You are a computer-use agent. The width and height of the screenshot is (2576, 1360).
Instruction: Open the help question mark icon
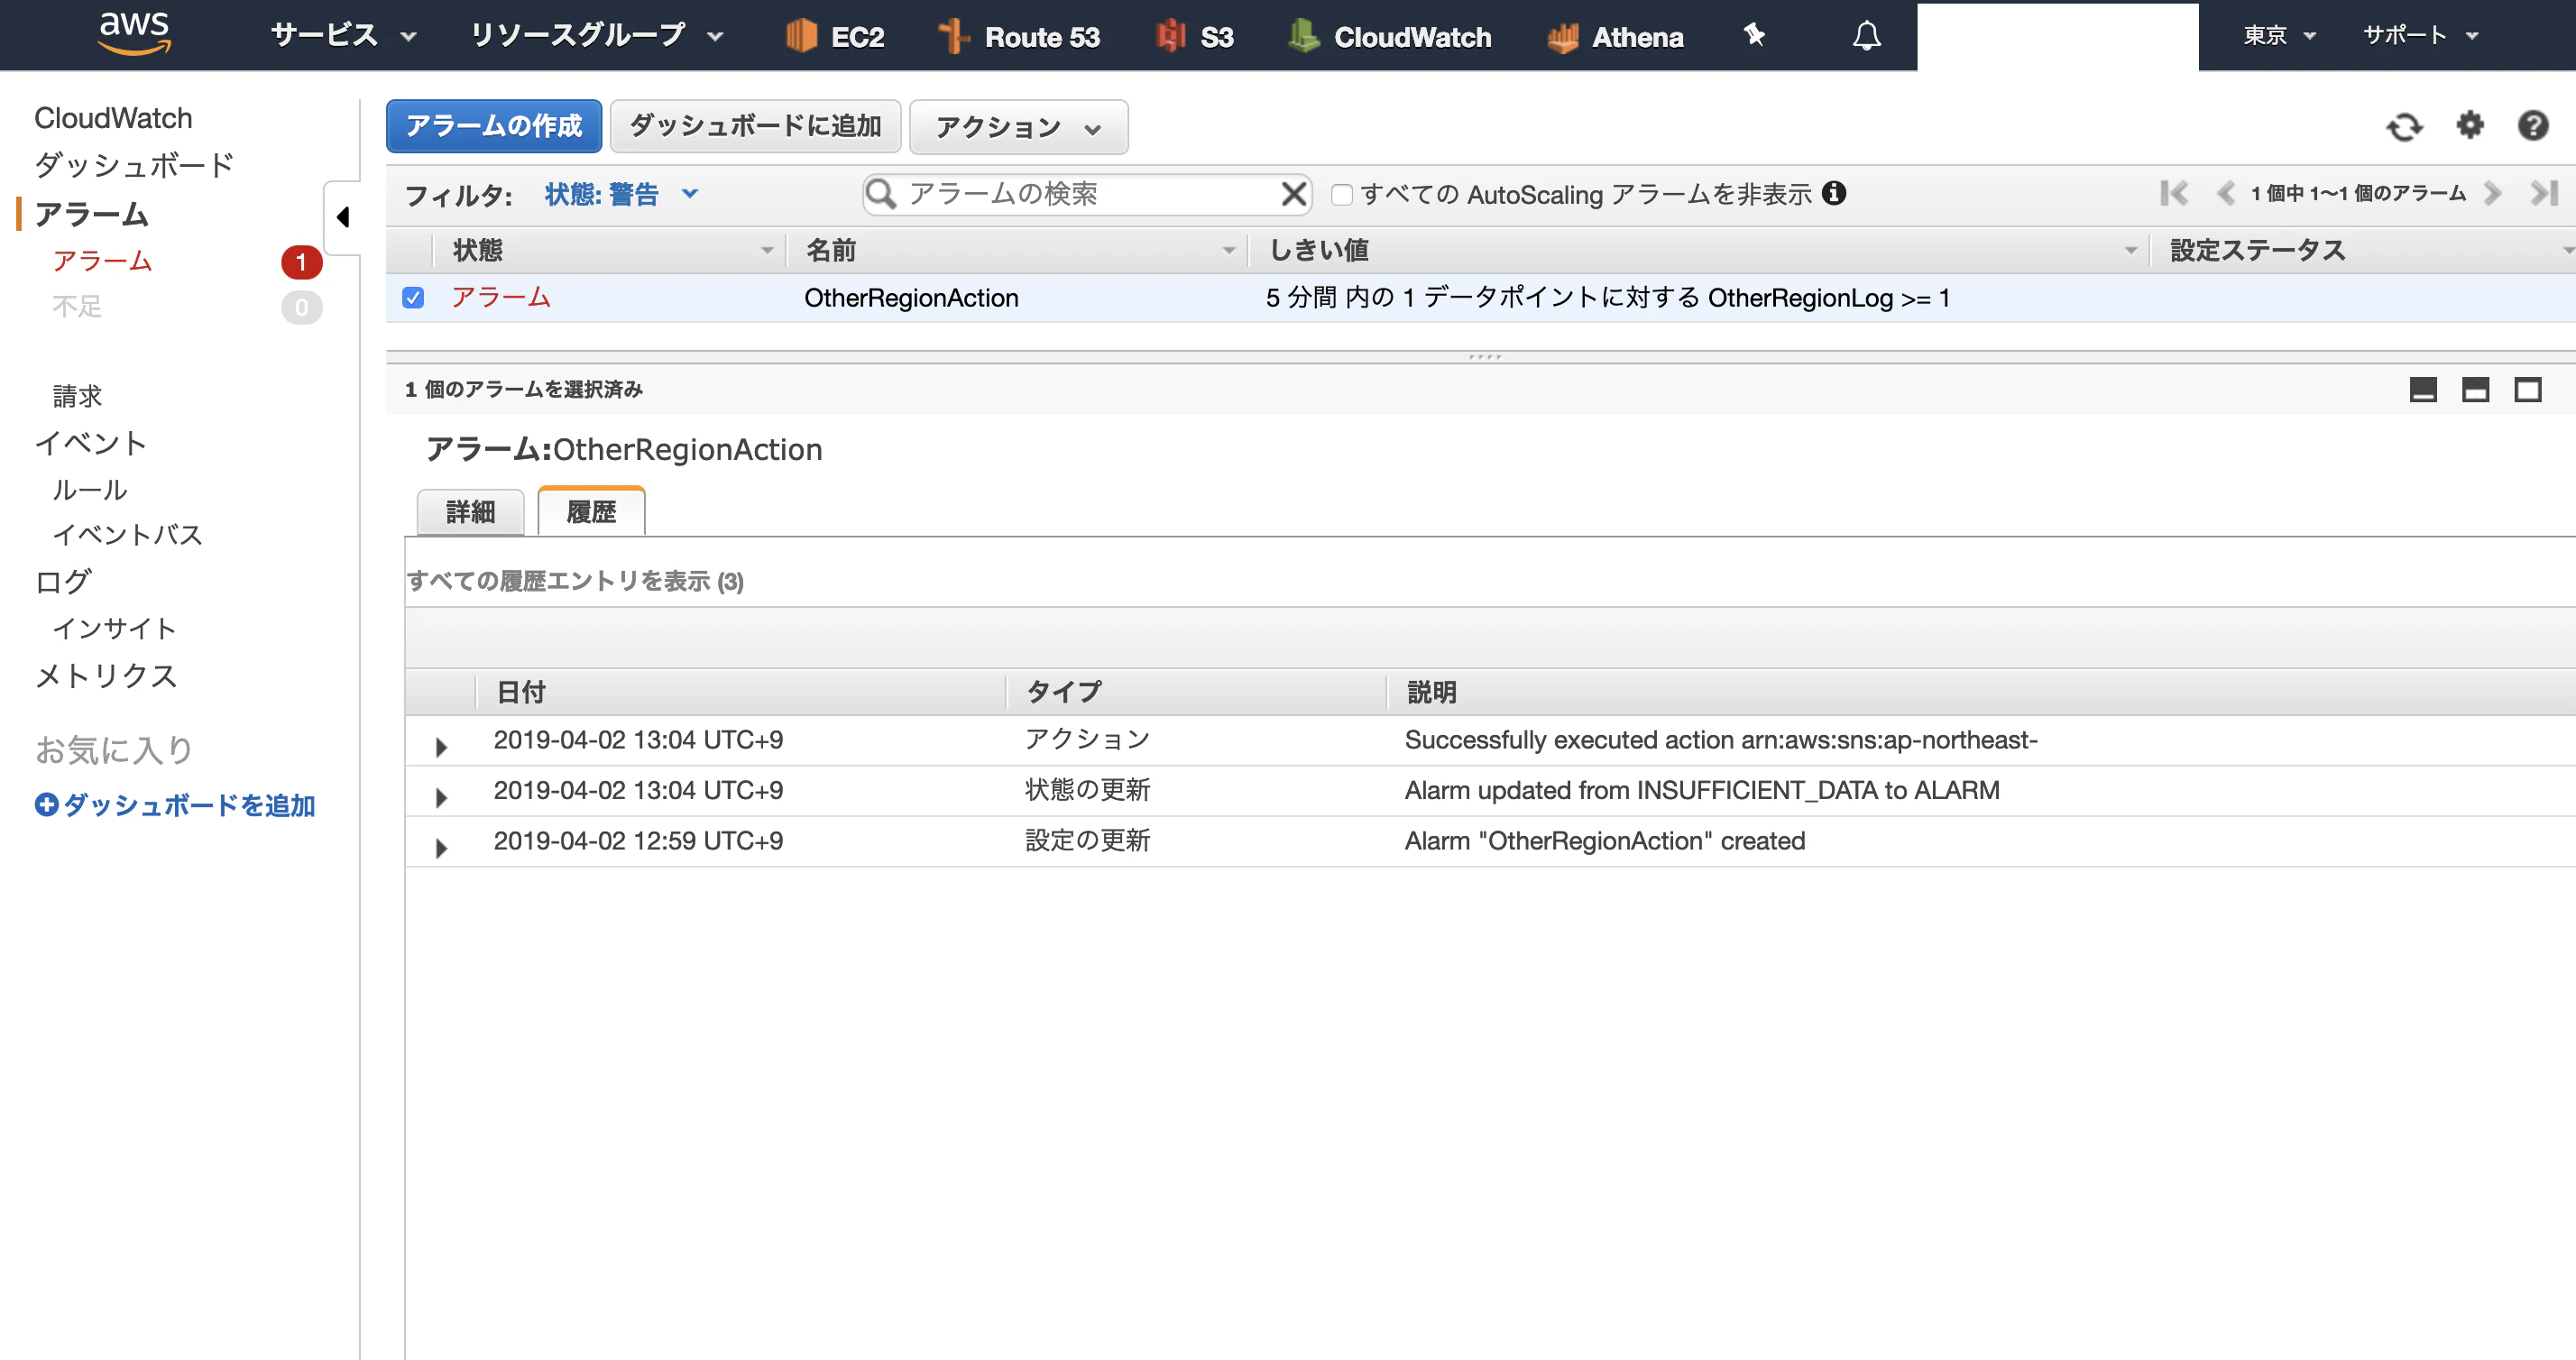(x=2533, y=125)
